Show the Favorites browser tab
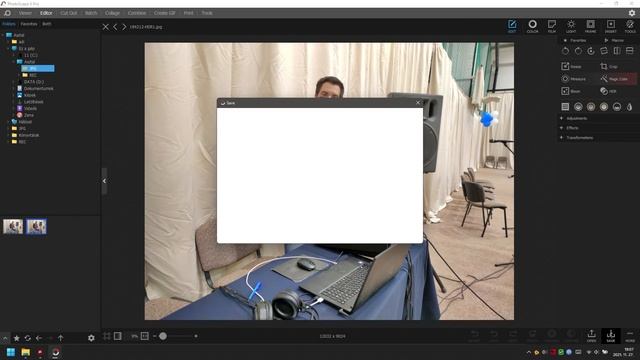Image resolution: width=640 pixels, height=360 pixels. click(x=29, y=24)
